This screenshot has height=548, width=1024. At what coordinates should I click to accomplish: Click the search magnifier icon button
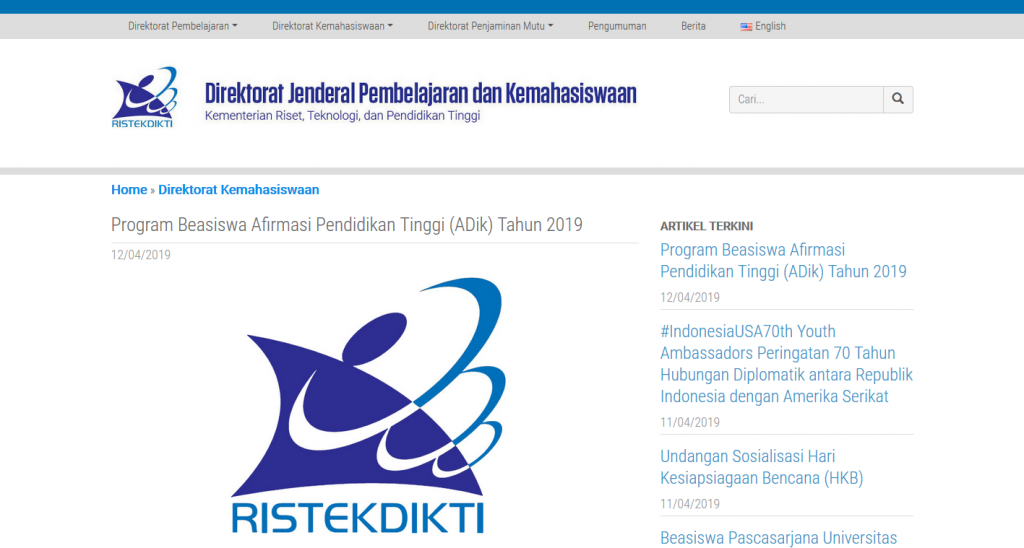click(x=897, y=99)
